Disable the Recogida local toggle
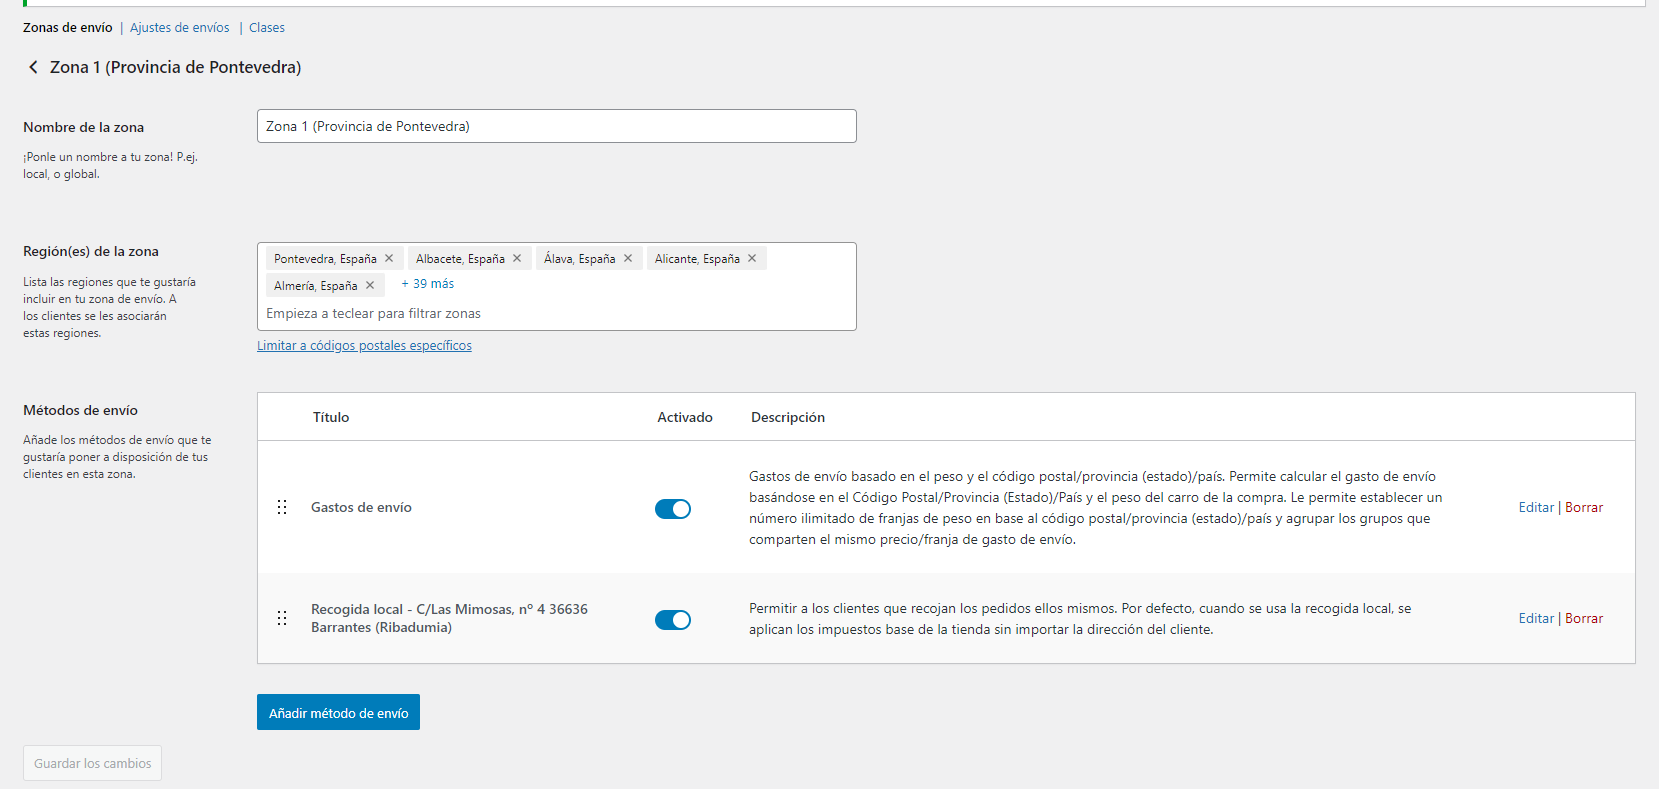Viewport: 1659px width, 789px height. coord(673,620)
